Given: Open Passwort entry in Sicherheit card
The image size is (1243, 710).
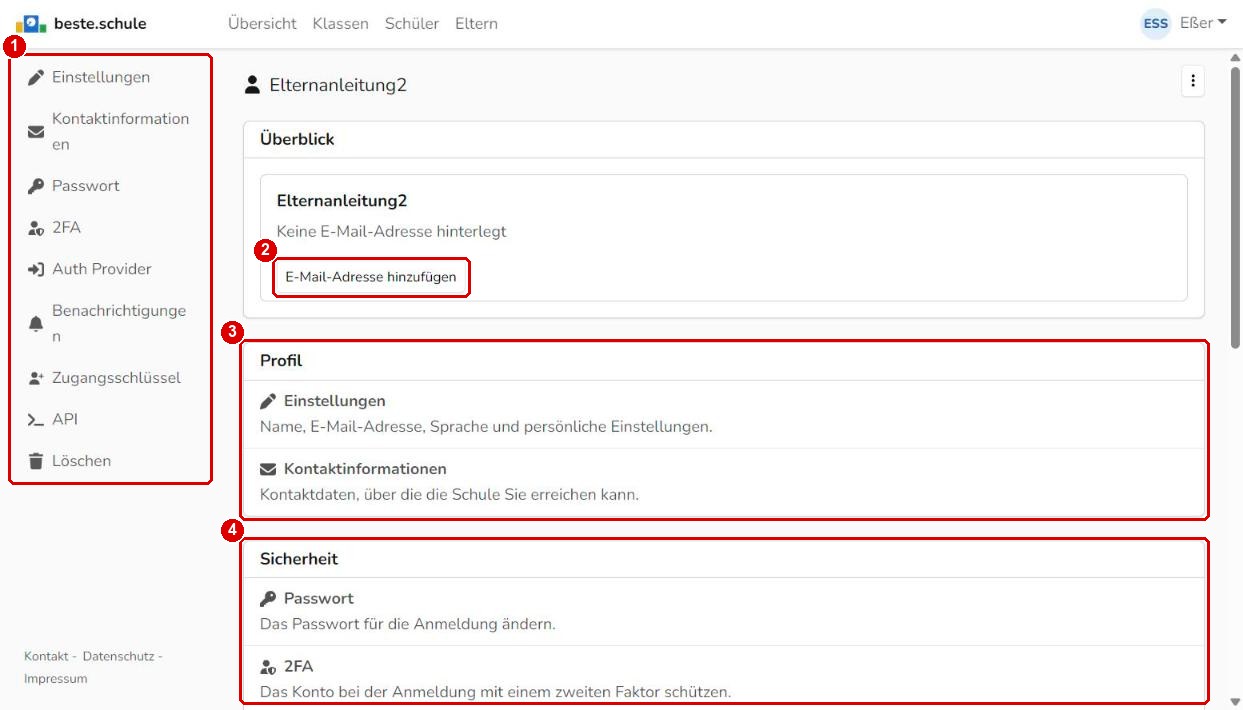Looking at the screenshot, I should (724, 611).
